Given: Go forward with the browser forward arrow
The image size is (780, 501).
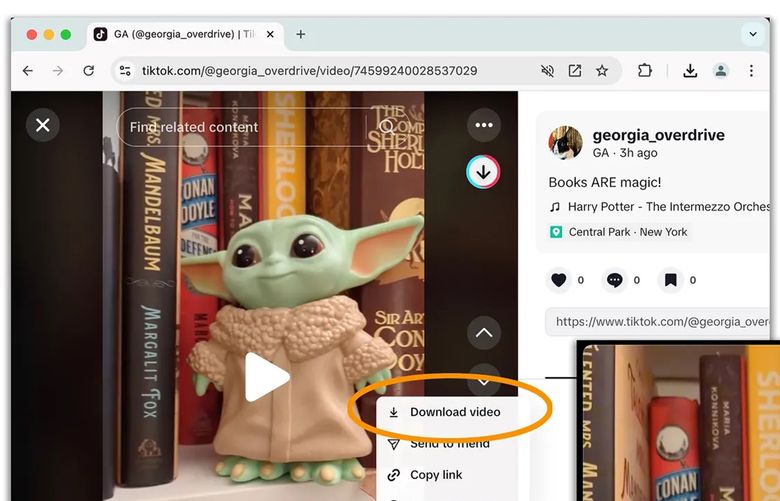Looking at the screenshot, I should pyautogui.click(x=58, y=71).
